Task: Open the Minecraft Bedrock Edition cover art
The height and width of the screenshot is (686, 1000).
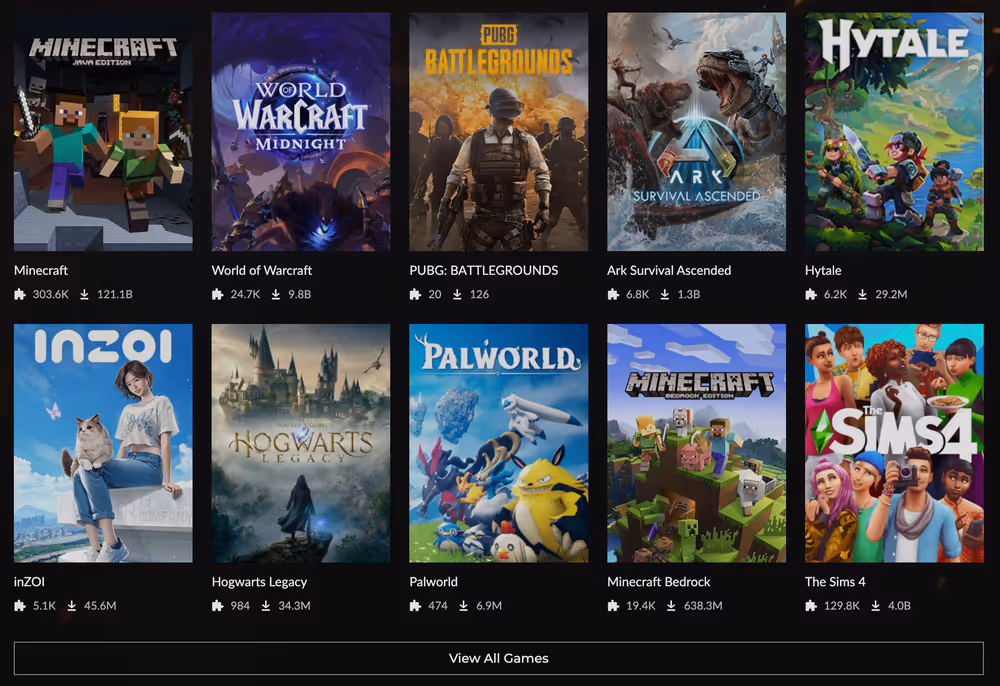Action: click(696, 443)
